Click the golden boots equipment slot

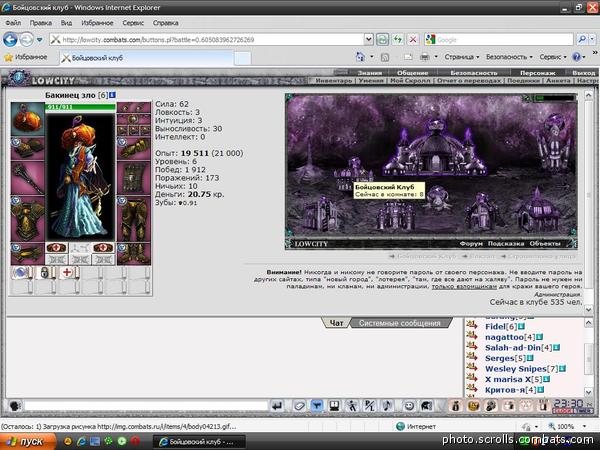(134, 254)
